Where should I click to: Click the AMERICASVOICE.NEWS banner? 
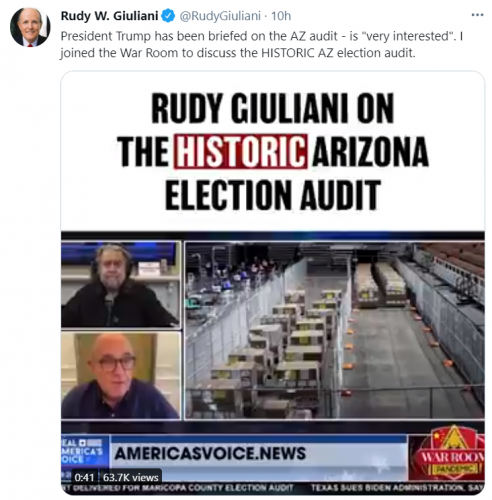[210, 453]
